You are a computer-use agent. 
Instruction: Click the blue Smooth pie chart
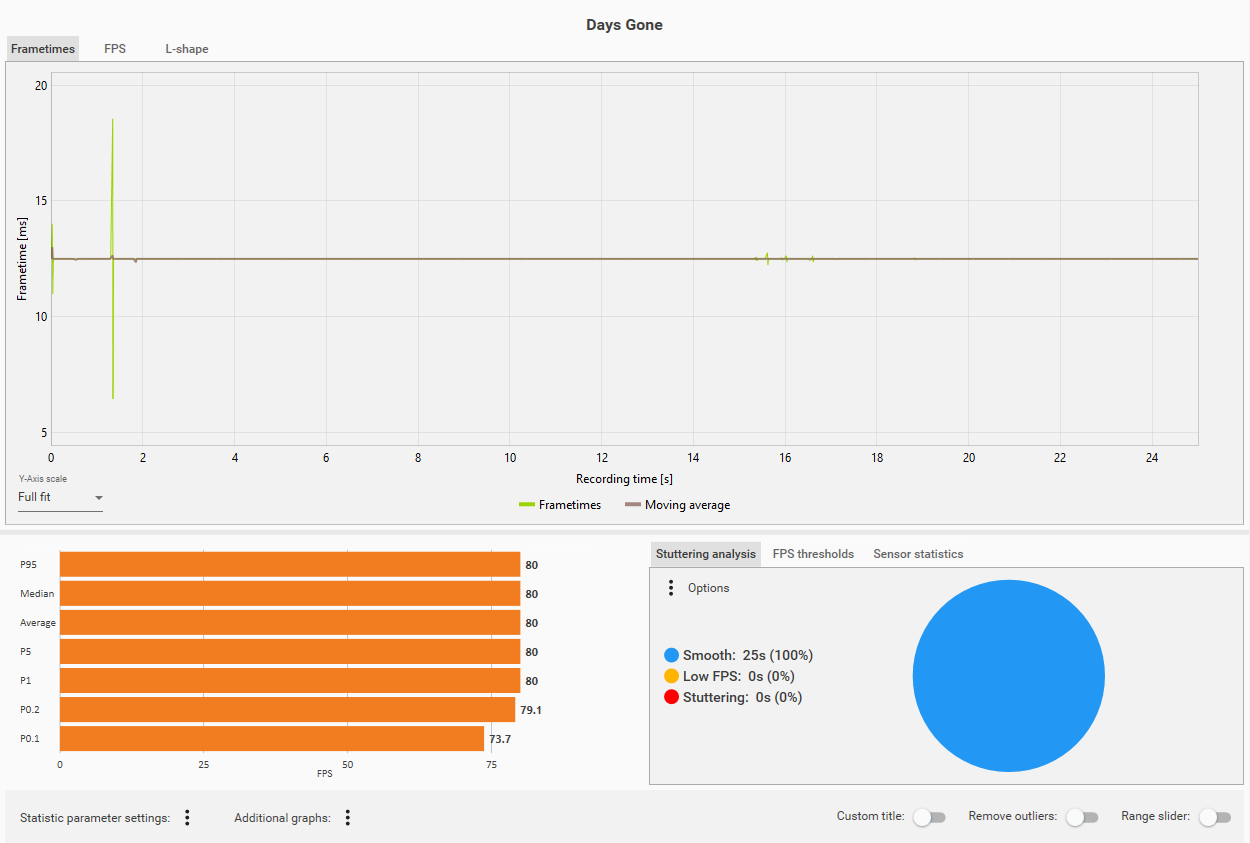[x=1009, y=676]
